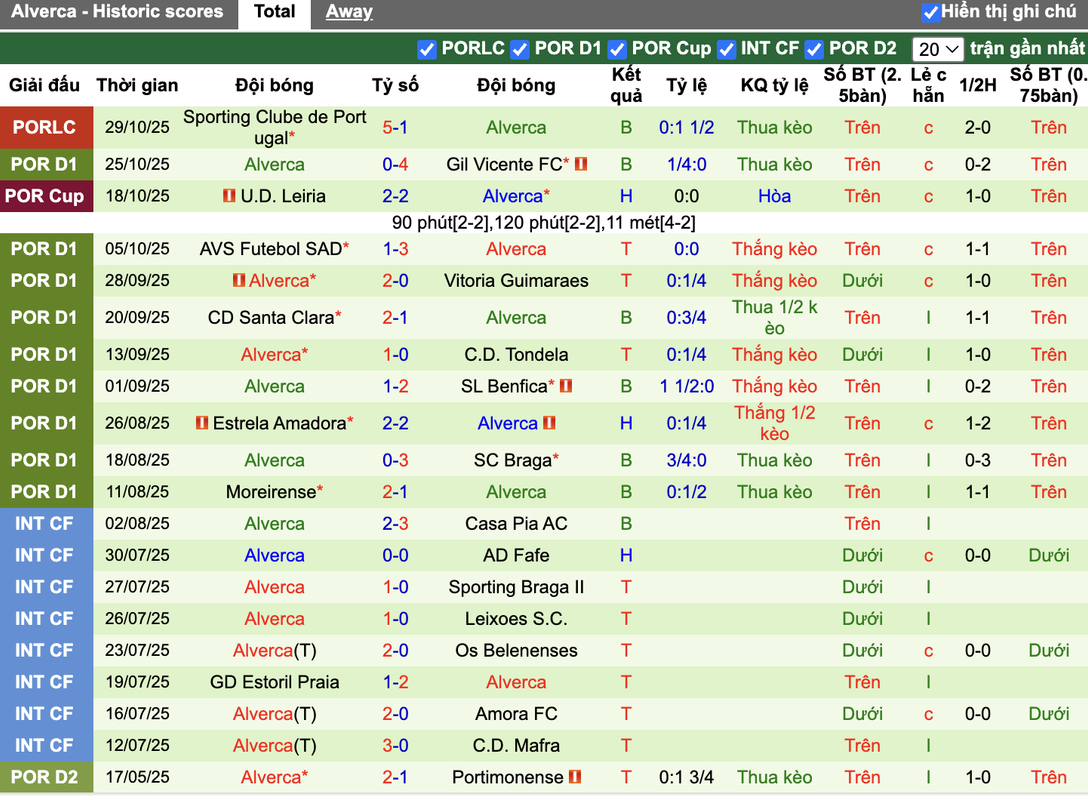Open the Sporting Braga II team link
This screenshot has width=1088, height=800.
tap(516, 588)
